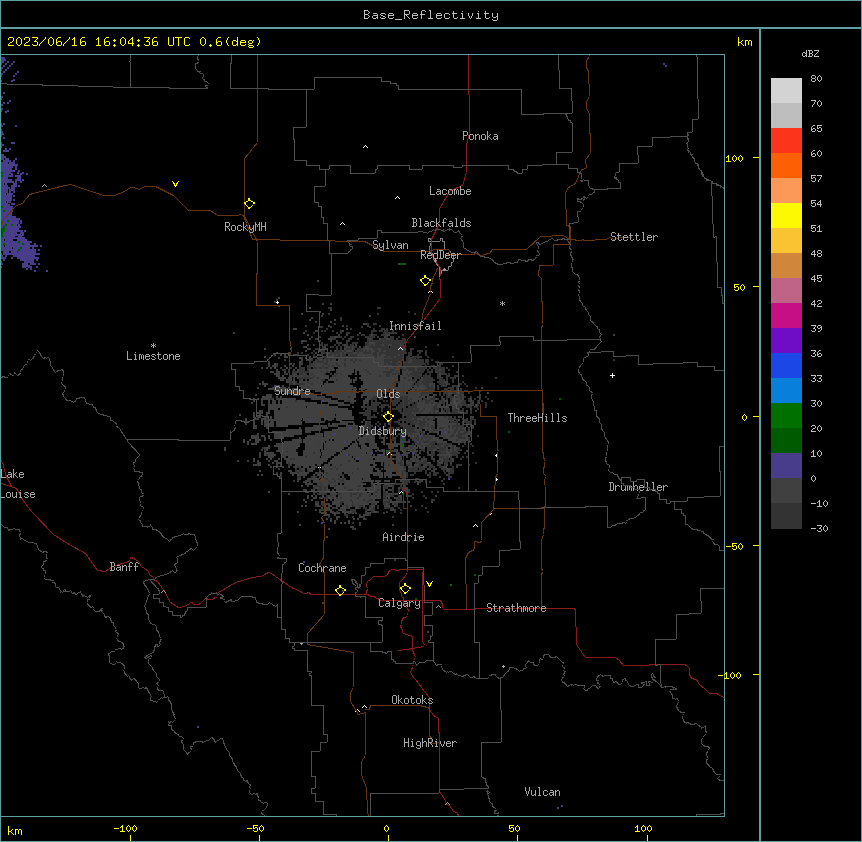The image size is (862, 842).
Task: Click the 65 value in the dBZ legend
Action: point(816,129)
